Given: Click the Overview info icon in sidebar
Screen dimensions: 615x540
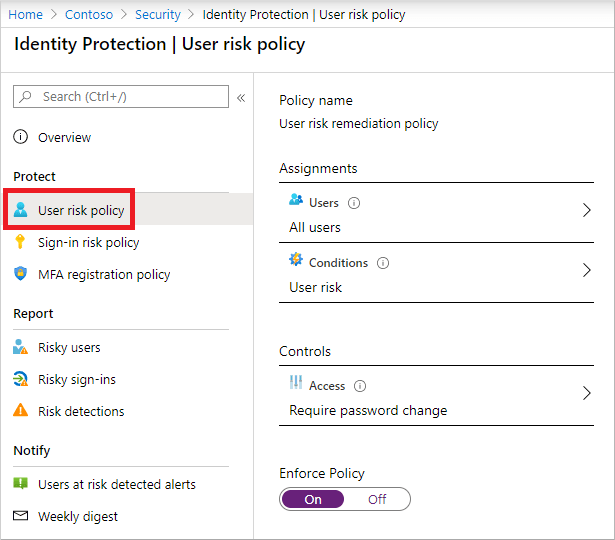Looking at the screenshot, I should 20,137.
